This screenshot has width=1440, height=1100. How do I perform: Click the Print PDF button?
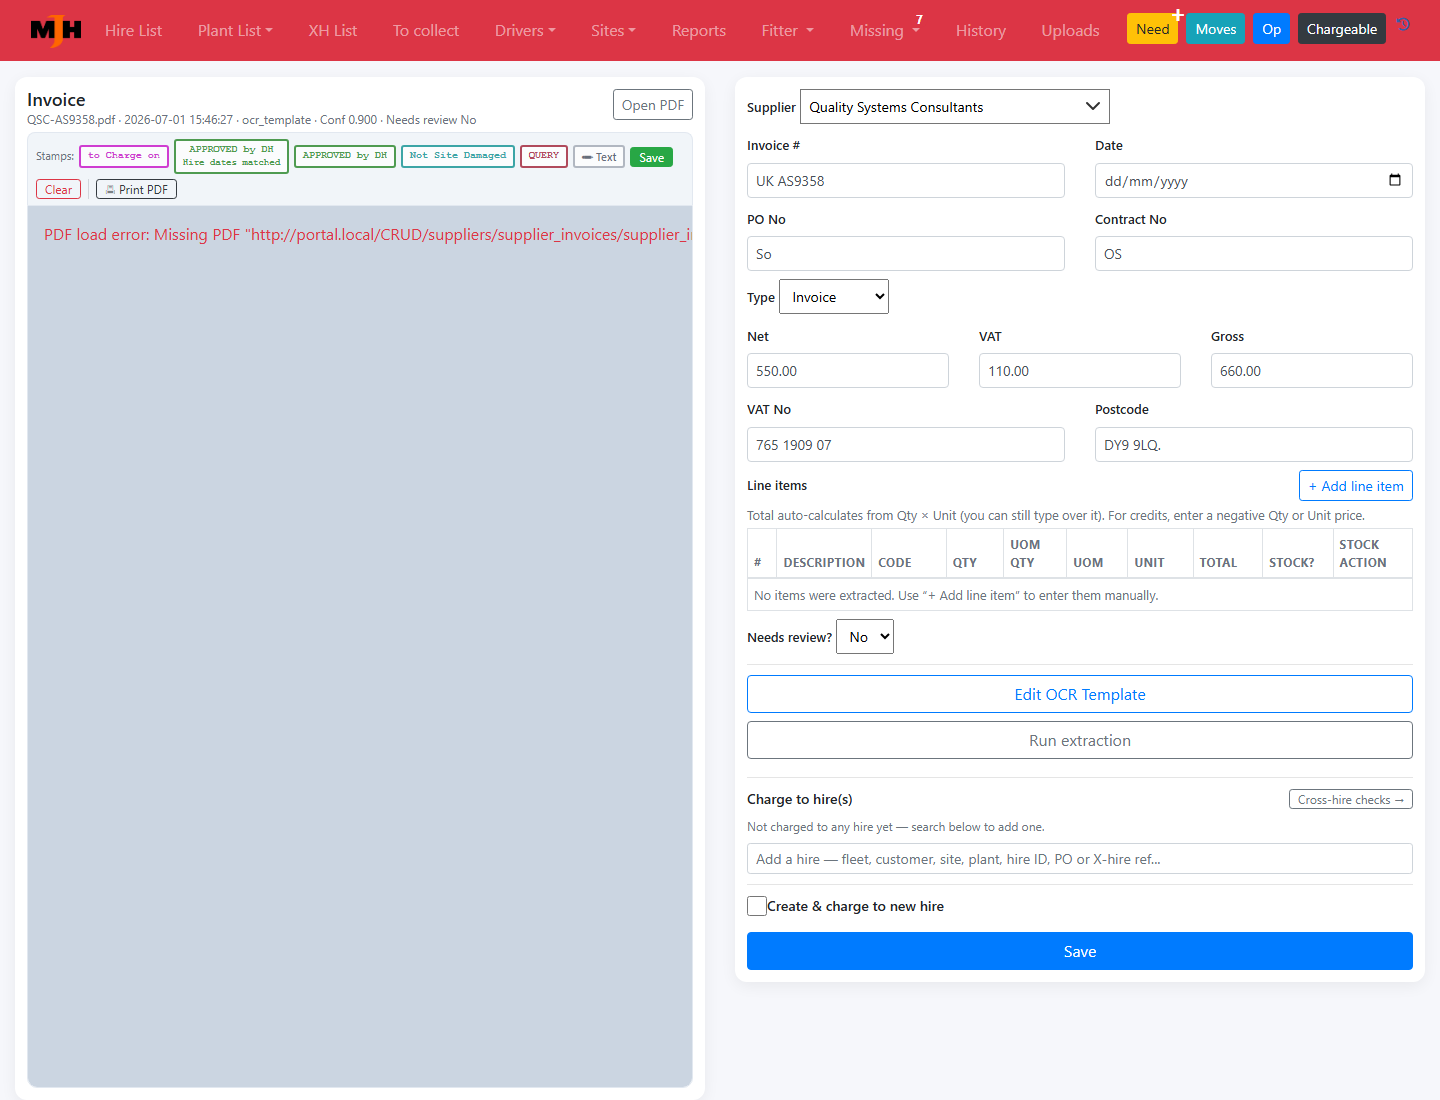pos(136,189)
